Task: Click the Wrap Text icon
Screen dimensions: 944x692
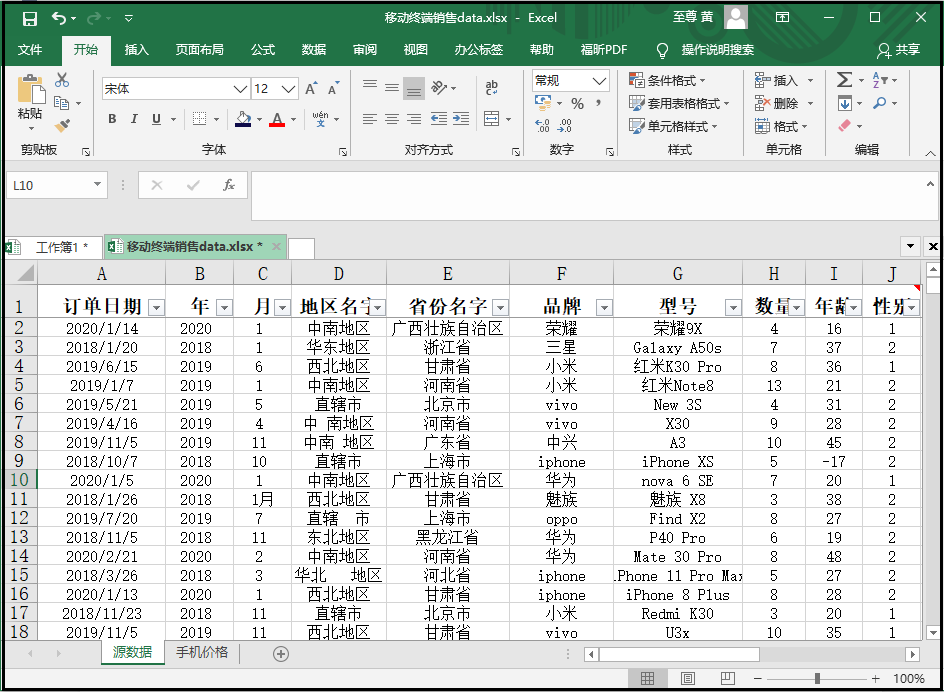Action: tap(492, 88)
